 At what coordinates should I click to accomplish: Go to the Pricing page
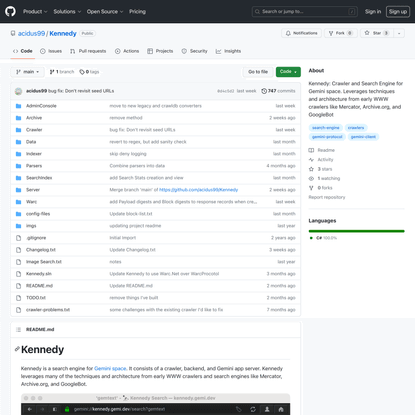(137, 12)
